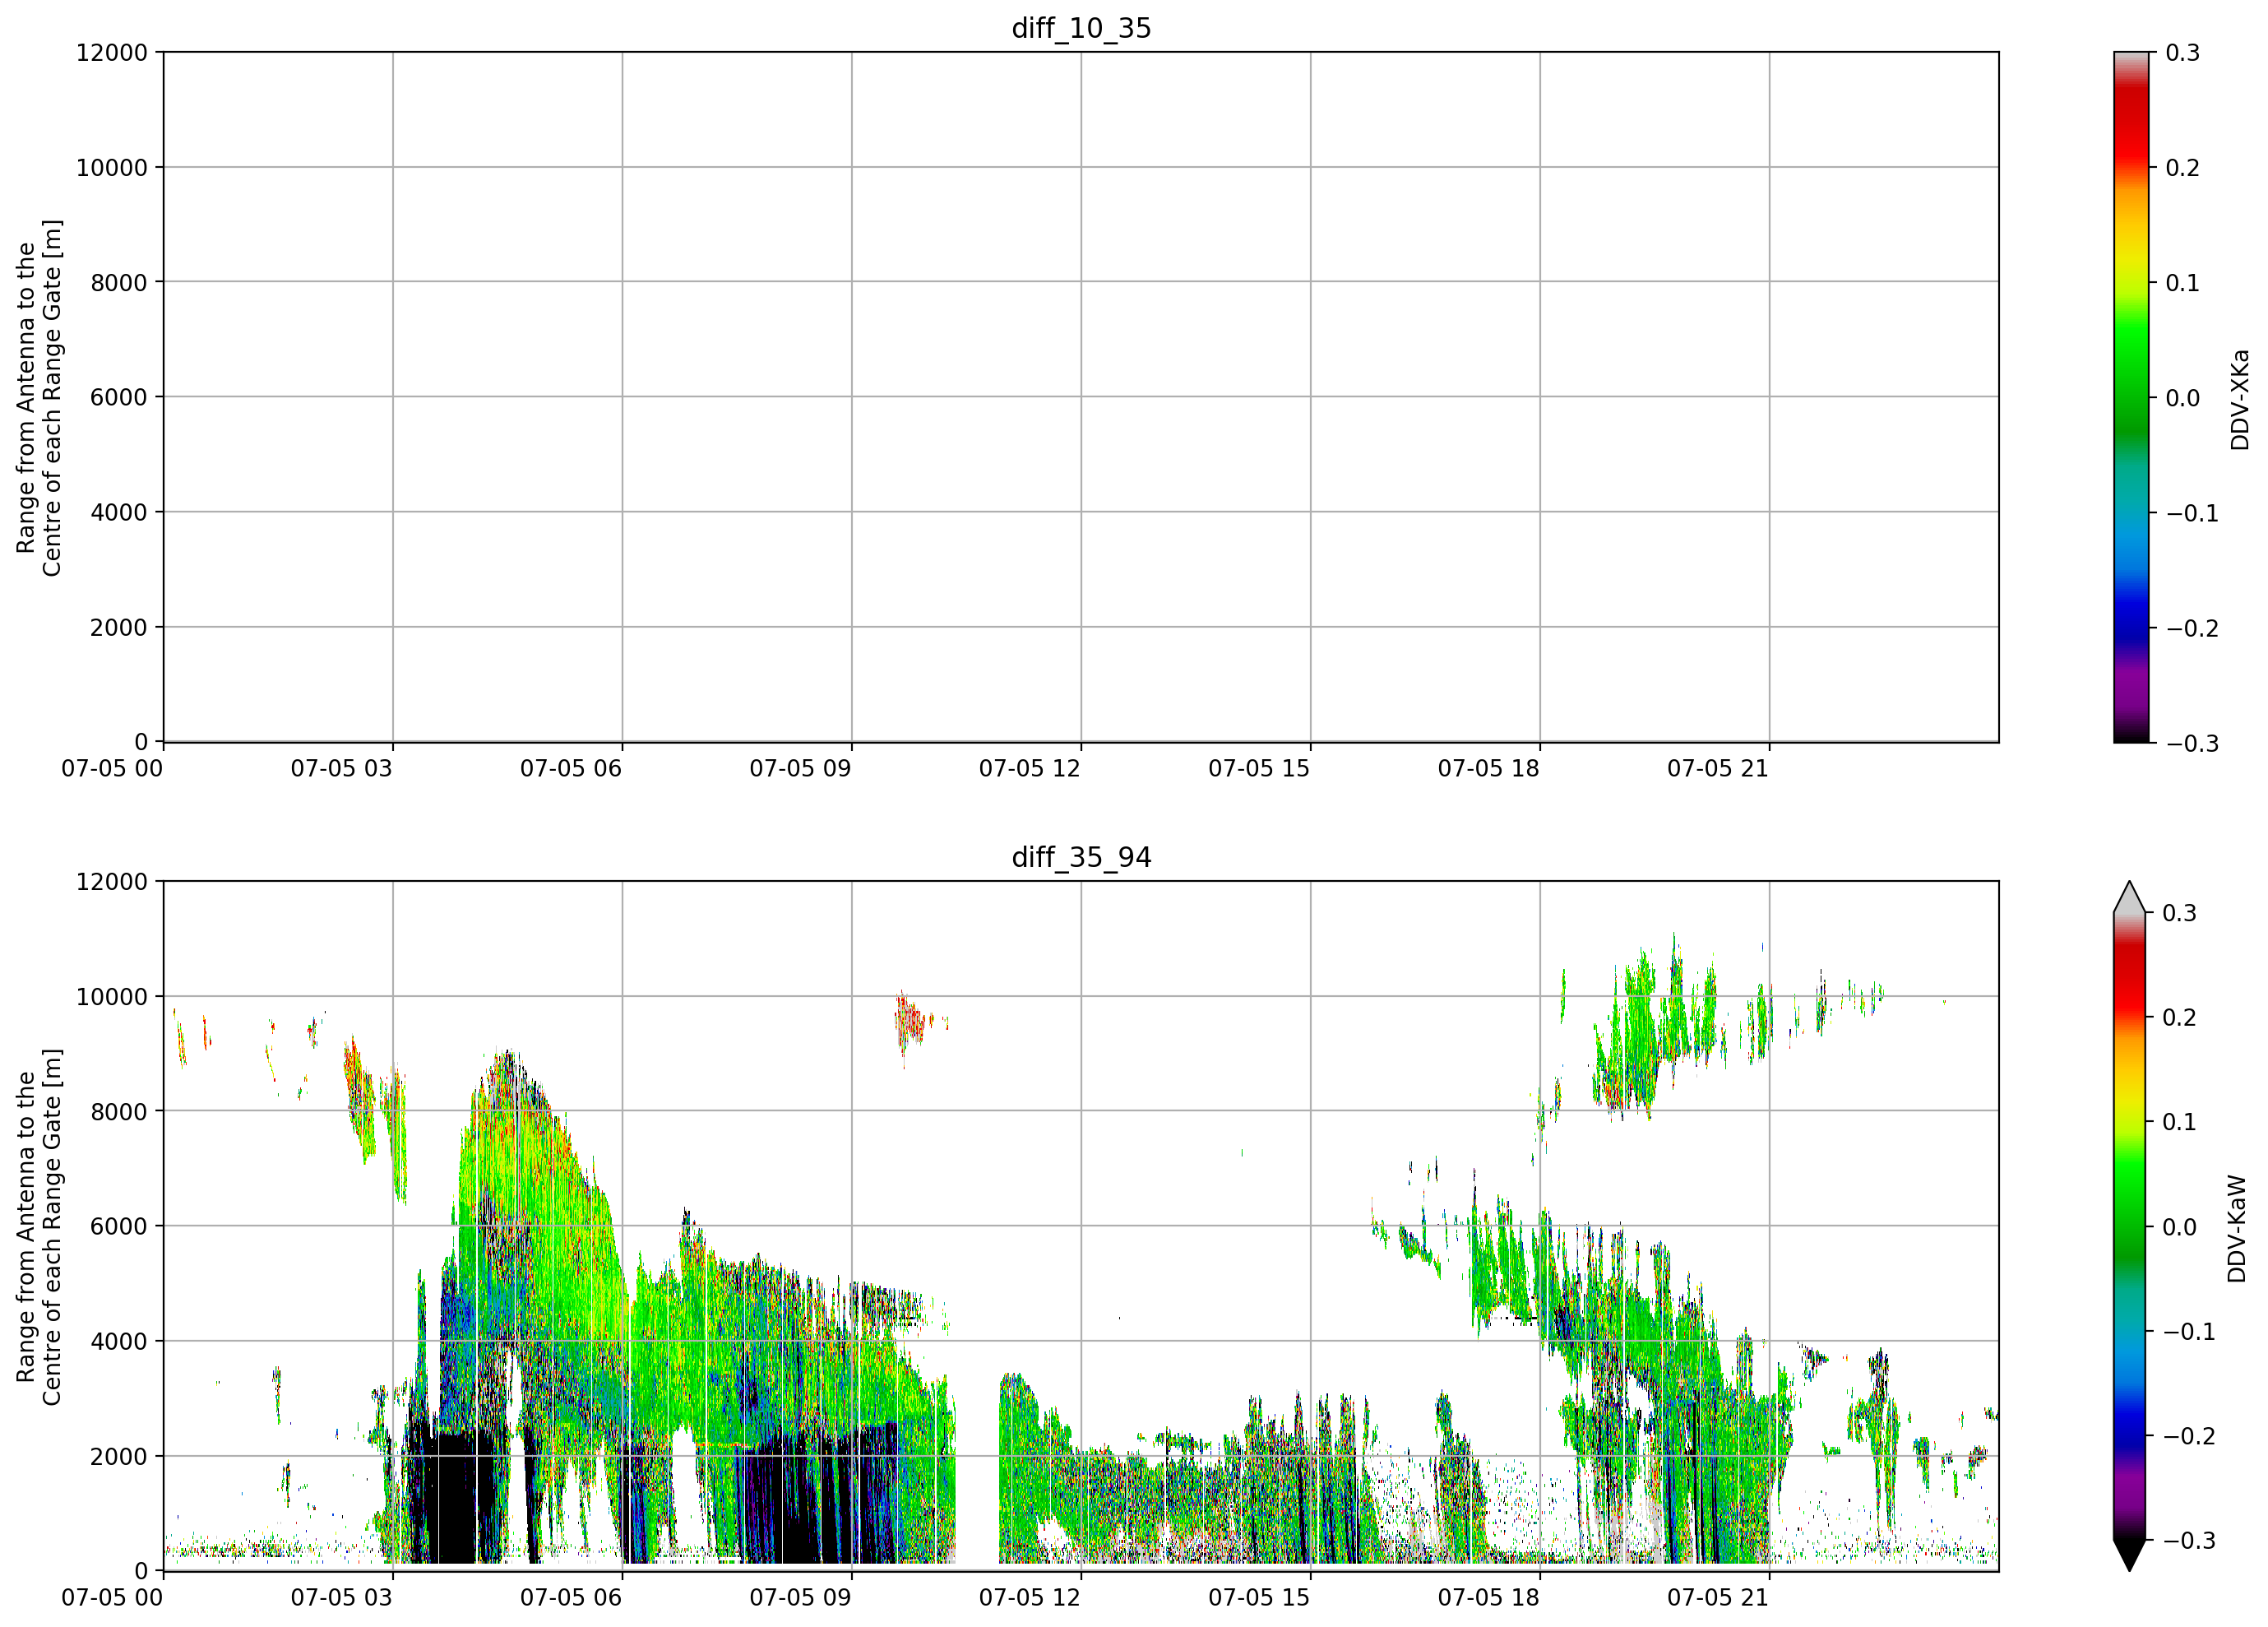The height and width of the screenshot is (1627, 2268).
Task: Click '07-05 15' tick on top plot
Action: (1259, 768)
